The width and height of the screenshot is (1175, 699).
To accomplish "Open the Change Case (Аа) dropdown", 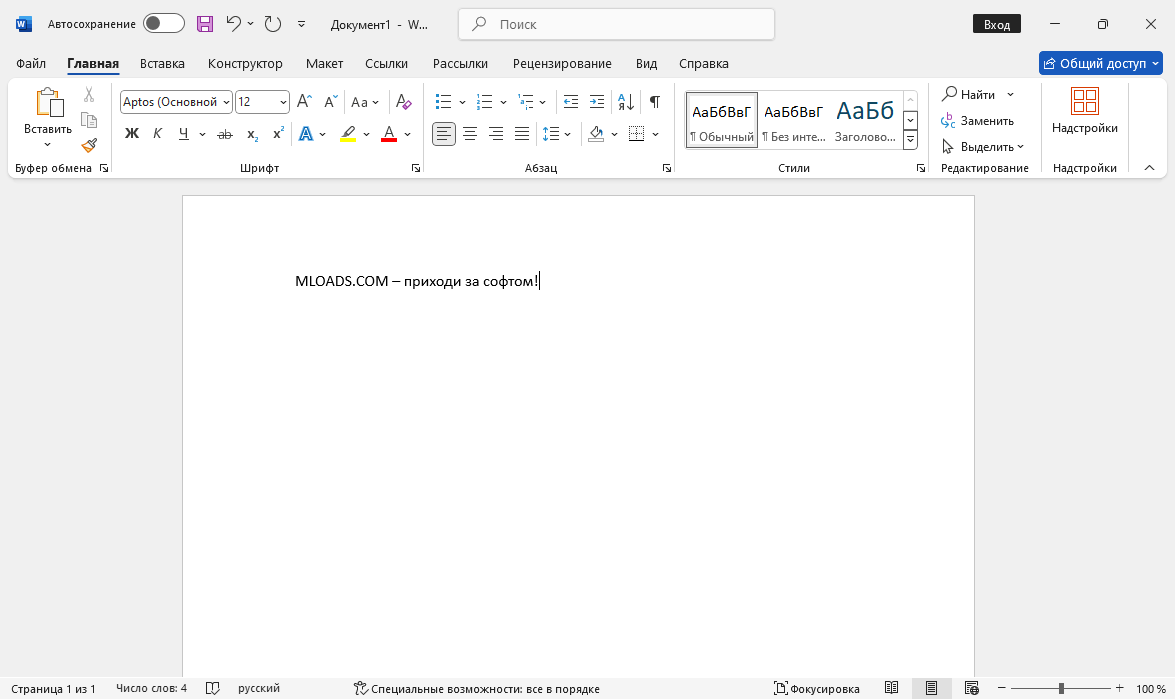I will (365, 101).
